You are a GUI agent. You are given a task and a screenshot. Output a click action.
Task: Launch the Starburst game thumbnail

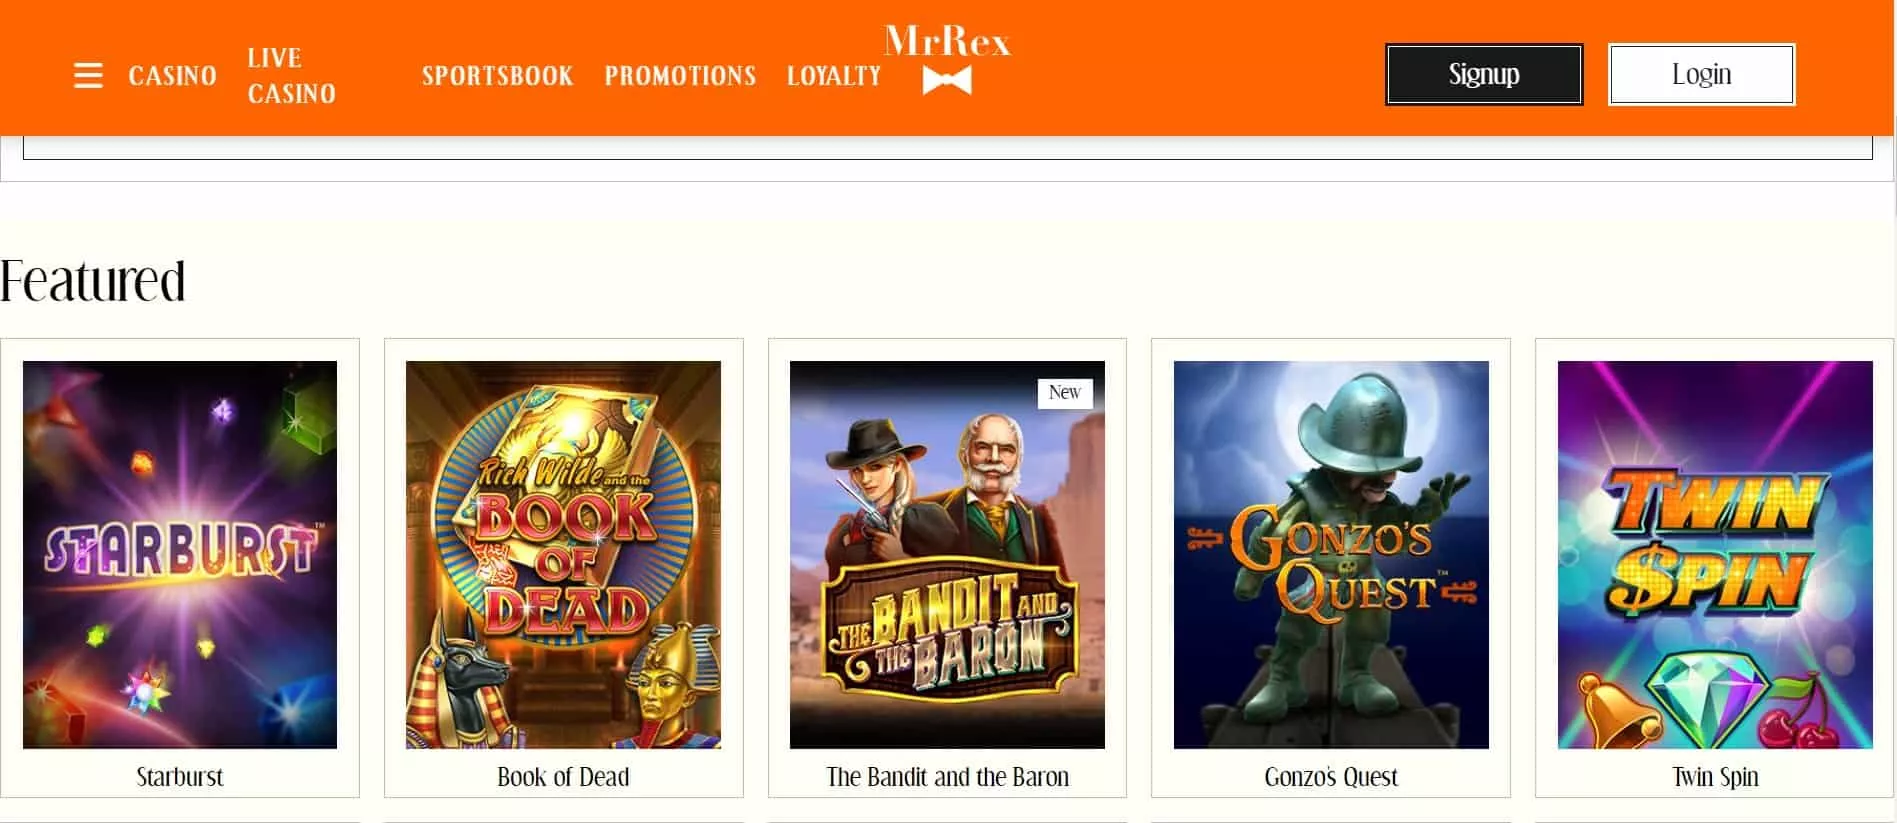point(180,554)
